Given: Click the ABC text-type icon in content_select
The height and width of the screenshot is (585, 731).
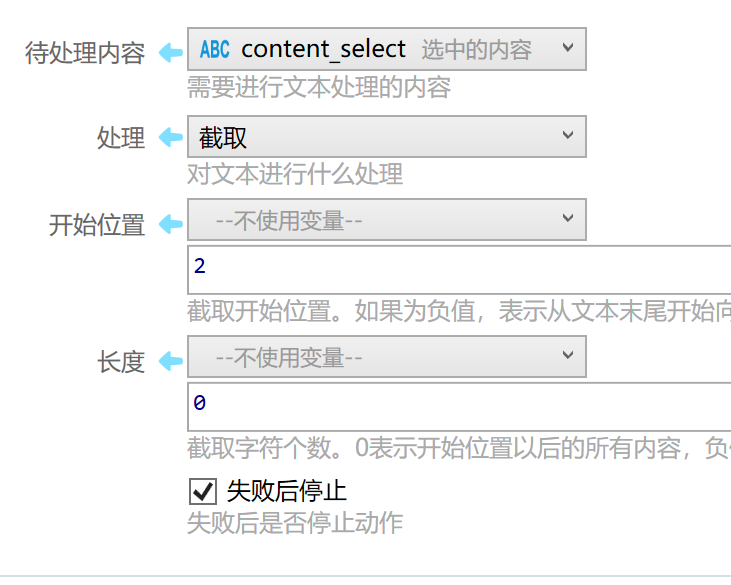Looking at the screenshot, I should [x=214, y=49].
